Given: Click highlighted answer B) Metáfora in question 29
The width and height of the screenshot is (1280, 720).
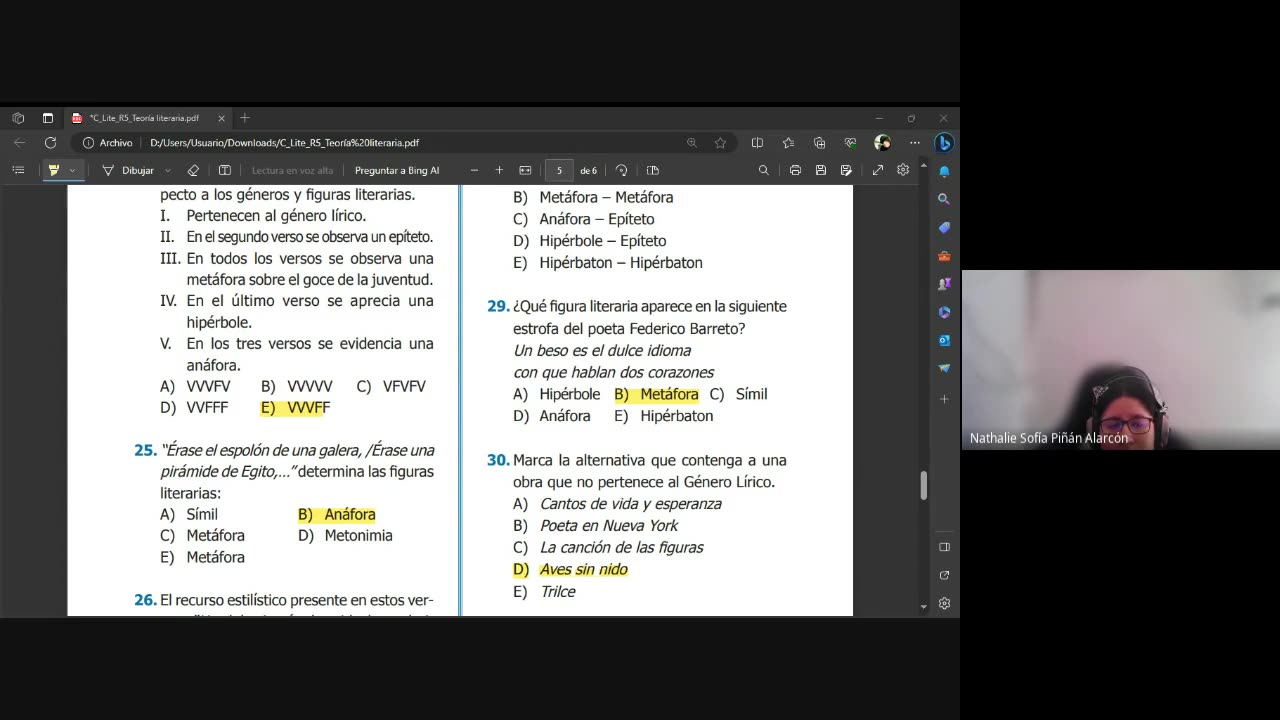Looking at the screenshot, I should click(x=656, y=394).
